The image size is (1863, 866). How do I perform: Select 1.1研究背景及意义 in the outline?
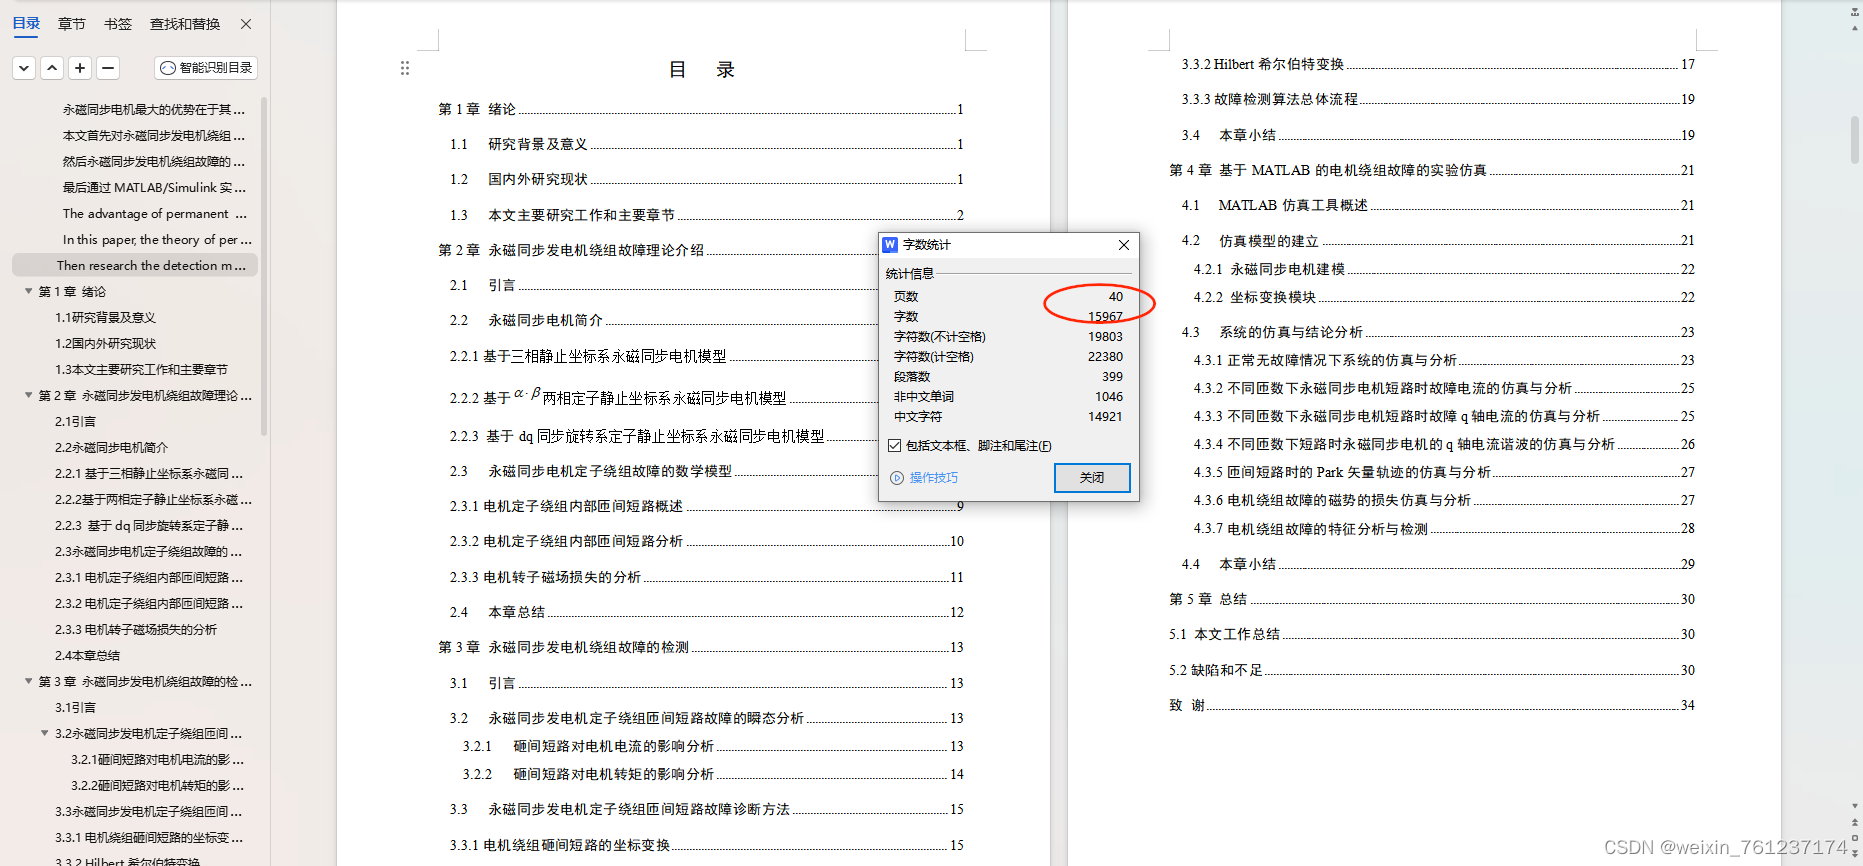(x=105, y=317)
